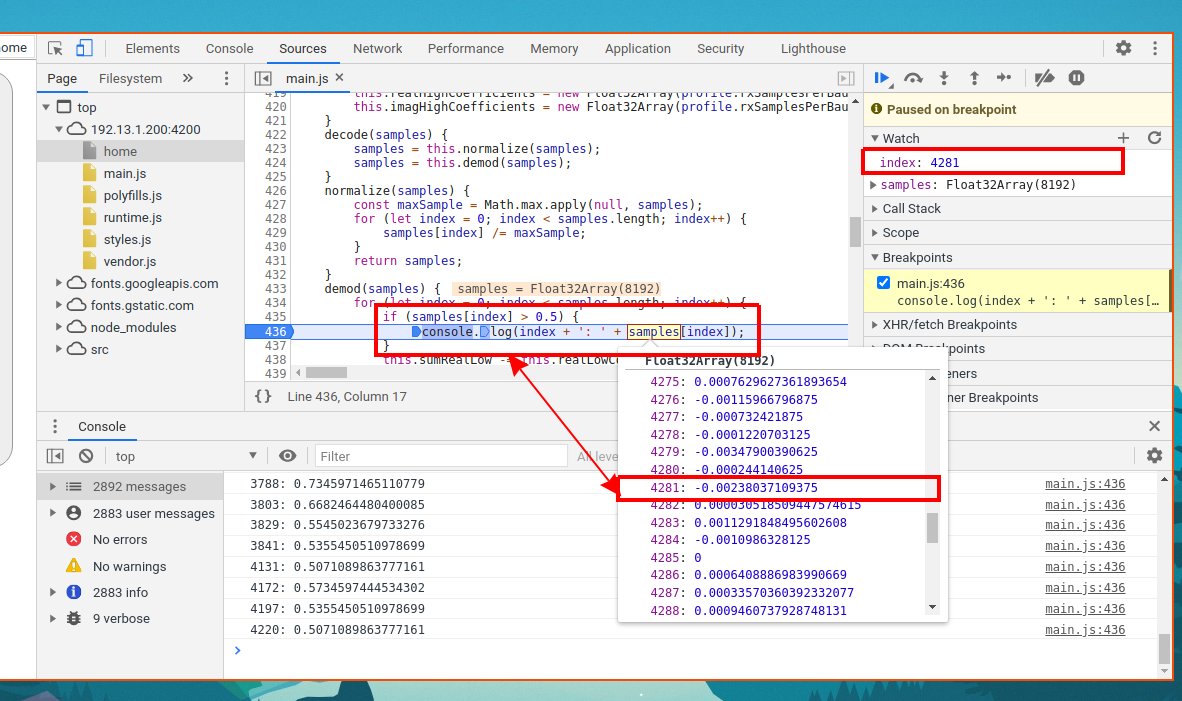Refresh watch expressions
Viewport: 1182px width, 701px height.
point(1154,138)
